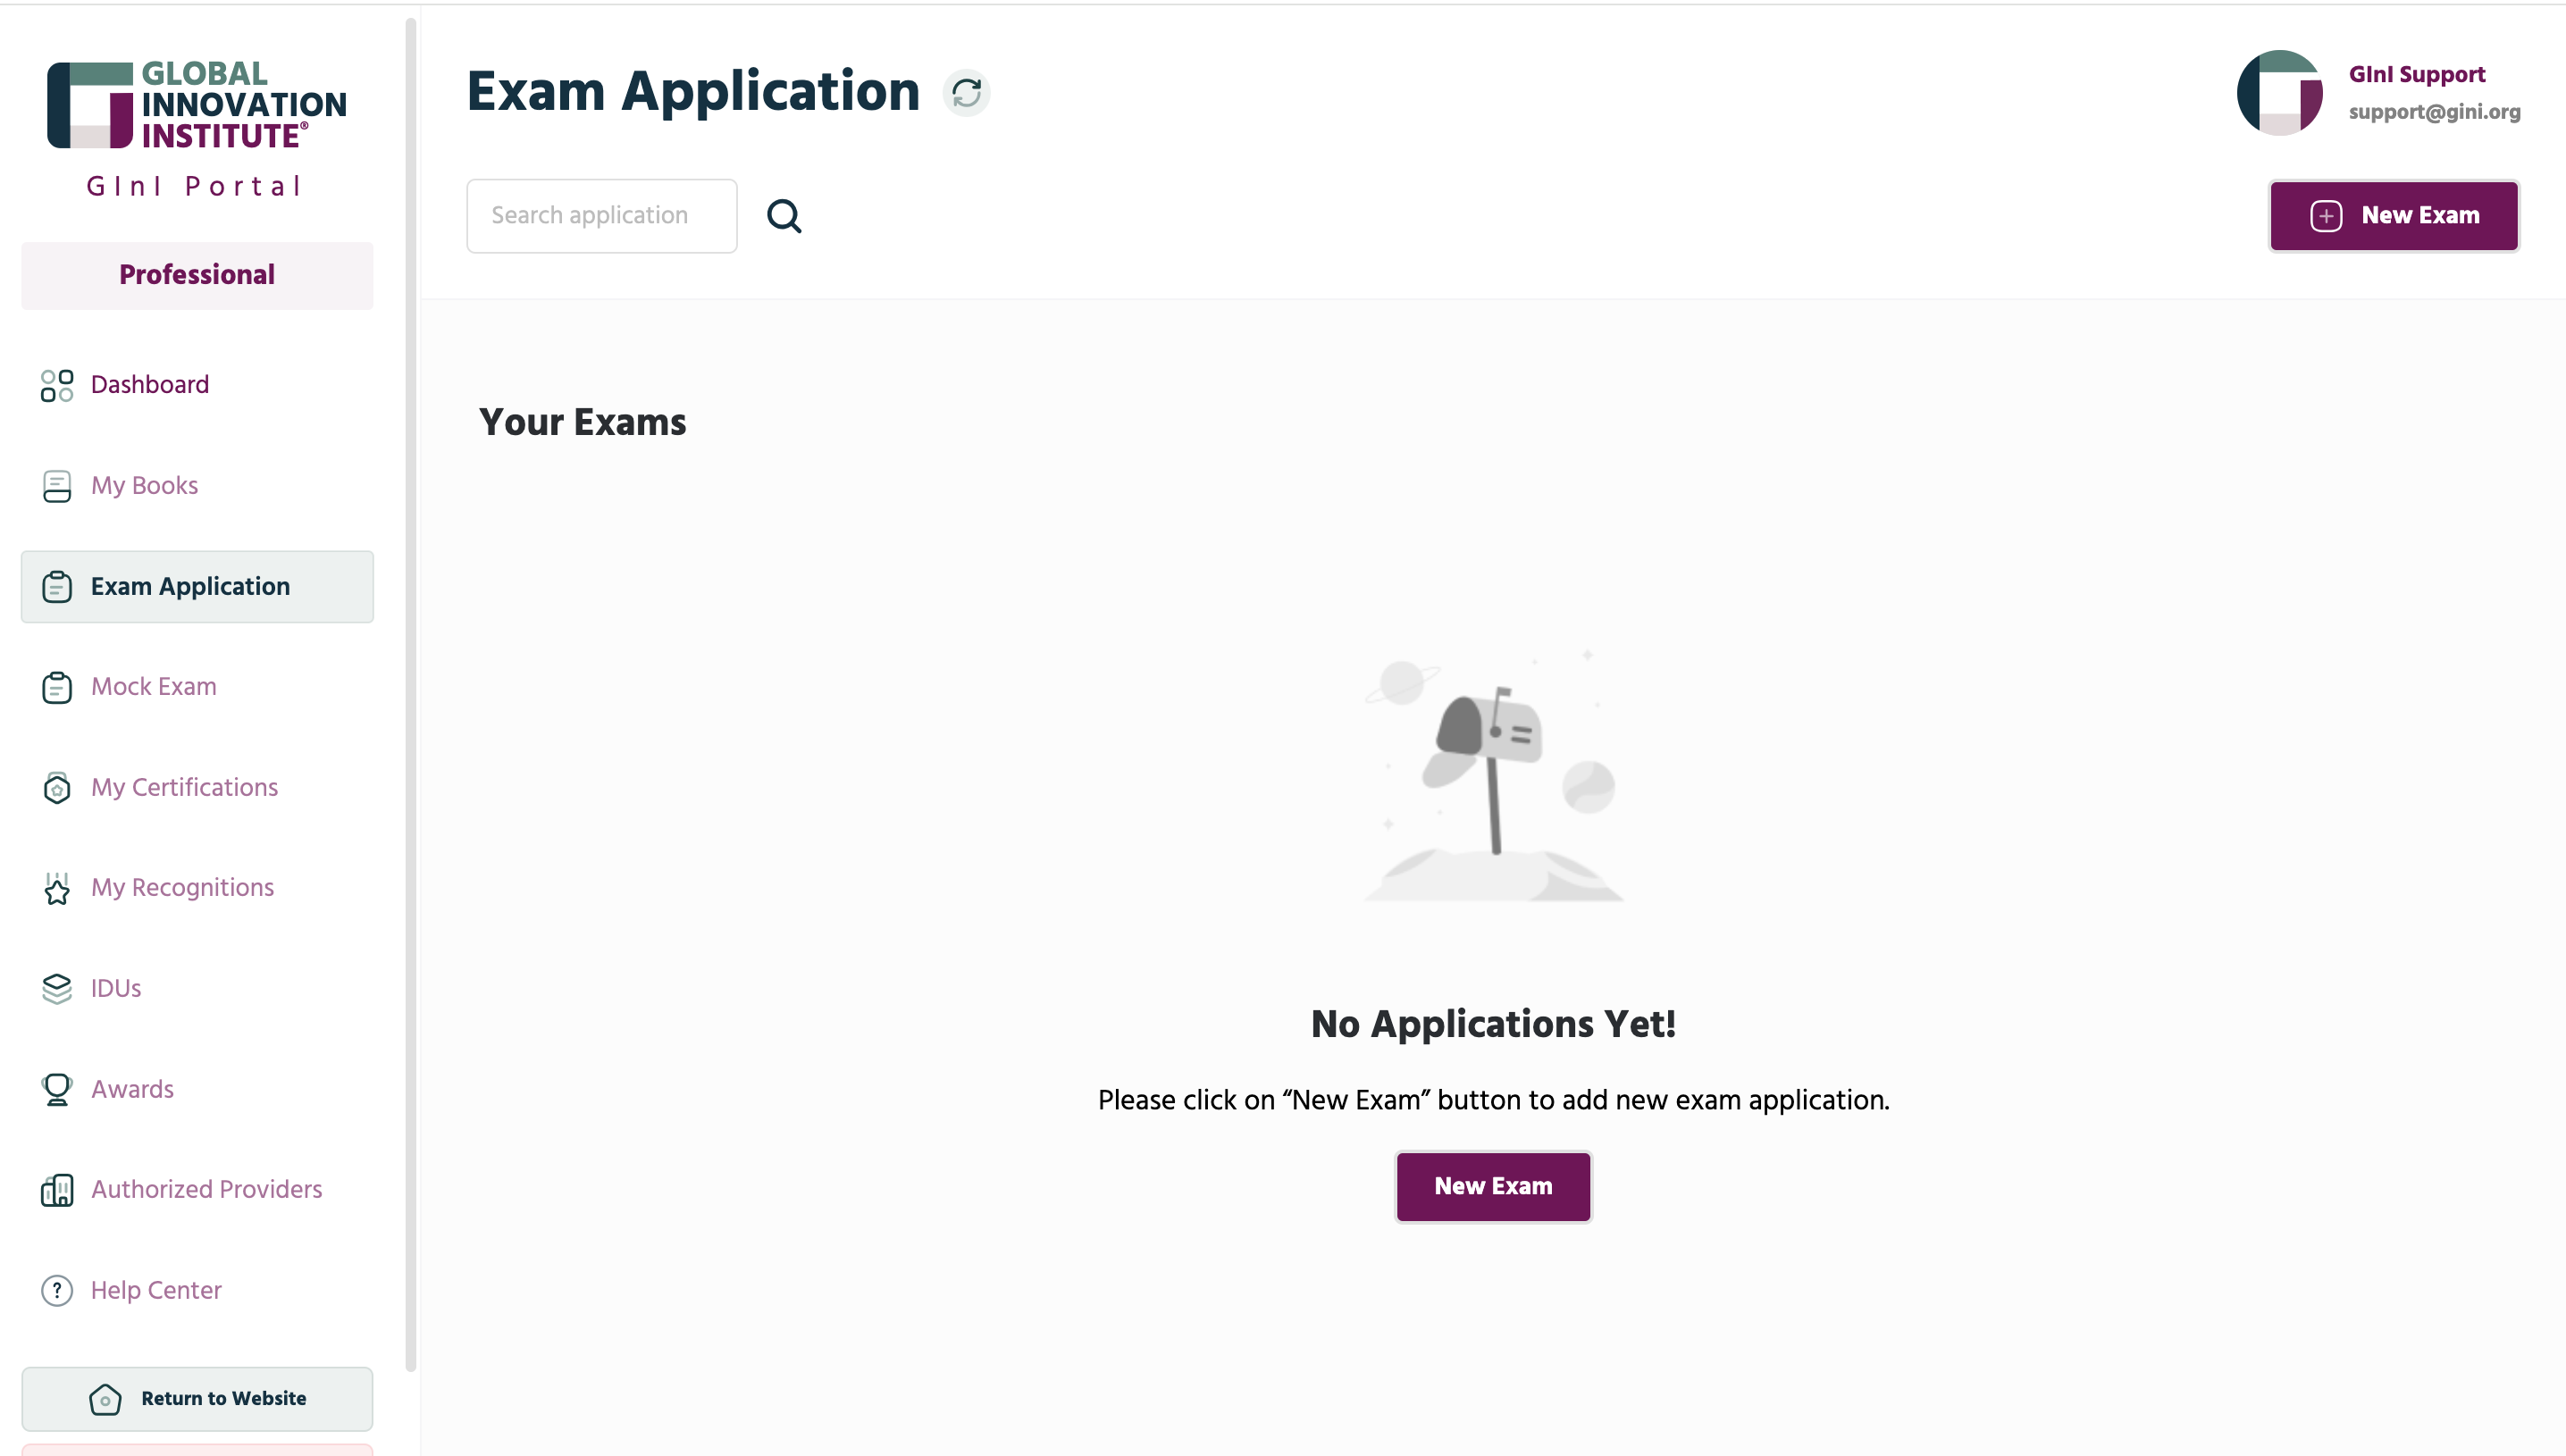Click the refresh icon beside Exam Application title
Screen dimensions: 2566x1456
coord(966,93)
